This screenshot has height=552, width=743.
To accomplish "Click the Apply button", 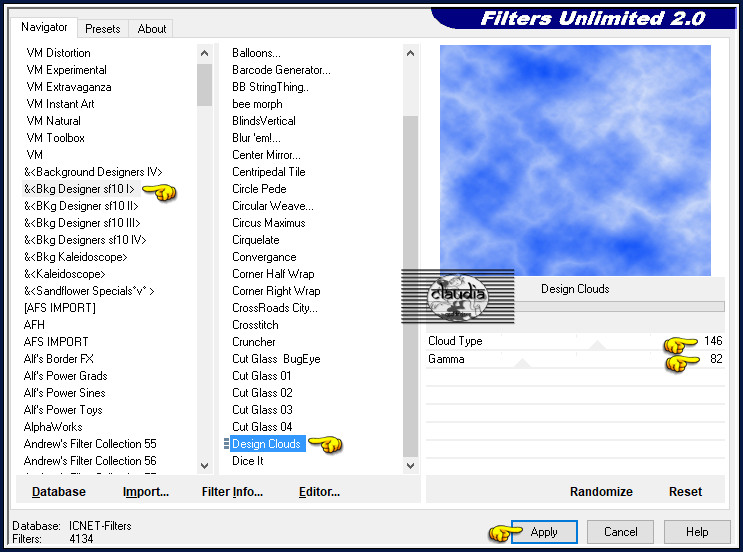I will tap(544, 532).
